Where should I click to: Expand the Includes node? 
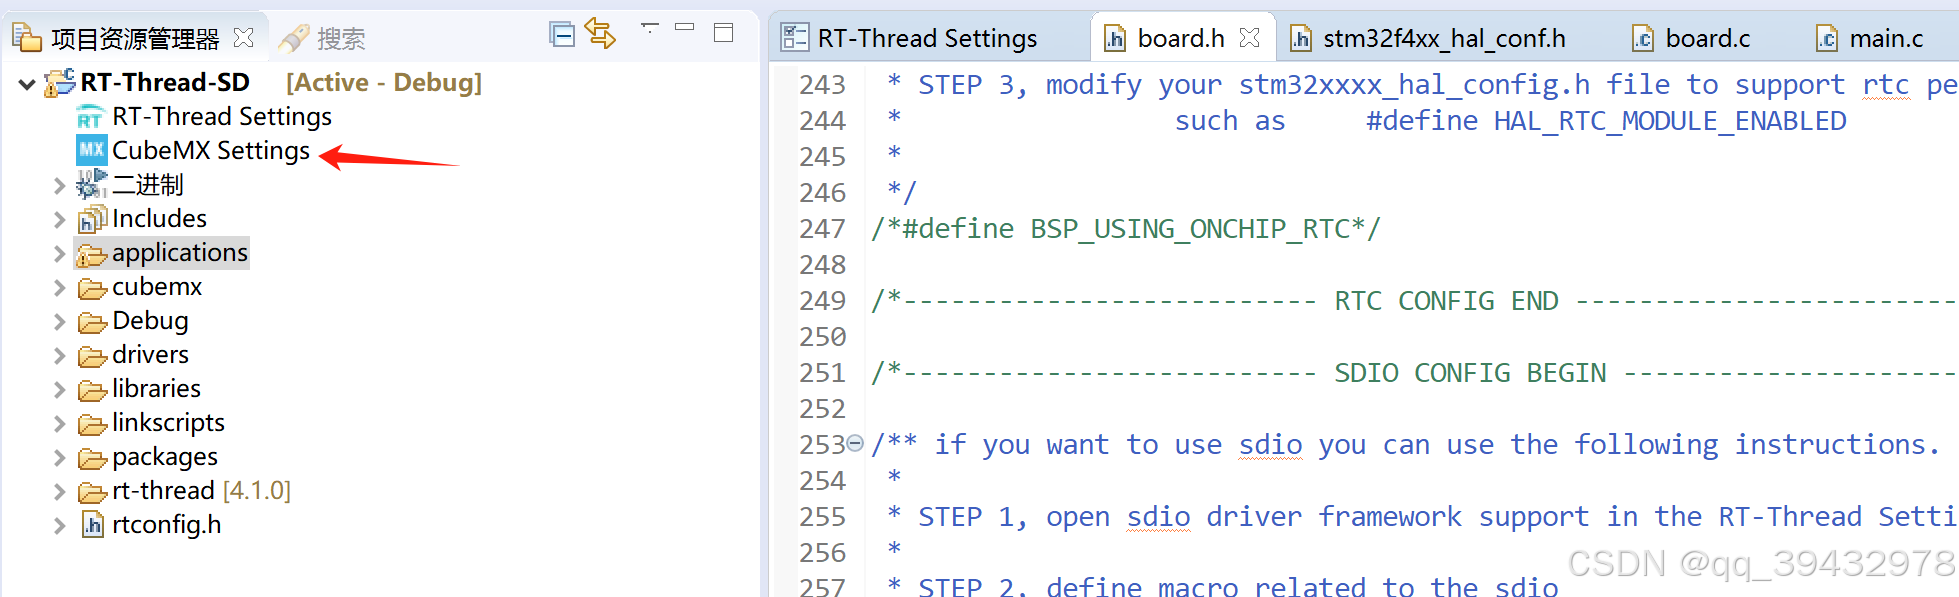(x=59, y=220)
